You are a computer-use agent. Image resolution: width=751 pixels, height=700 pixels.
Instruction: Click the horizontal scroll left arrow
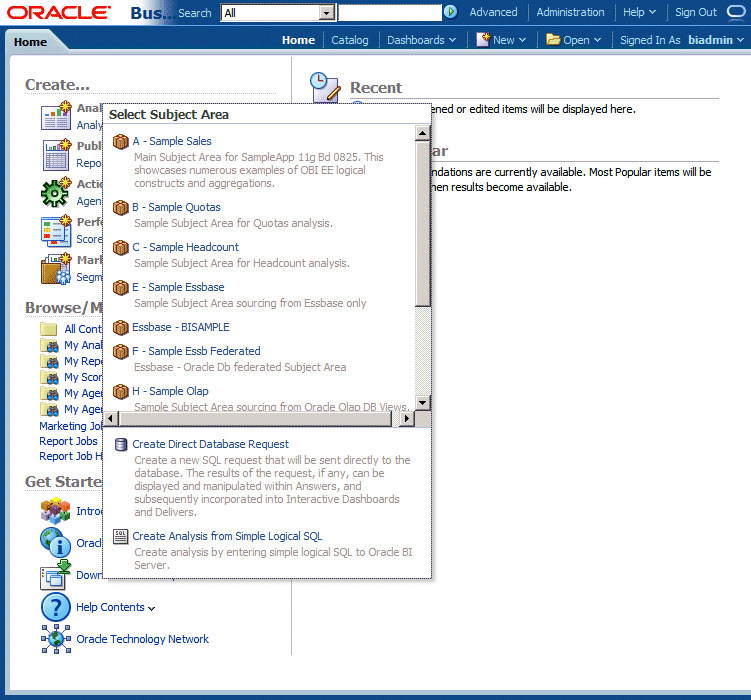111,418
